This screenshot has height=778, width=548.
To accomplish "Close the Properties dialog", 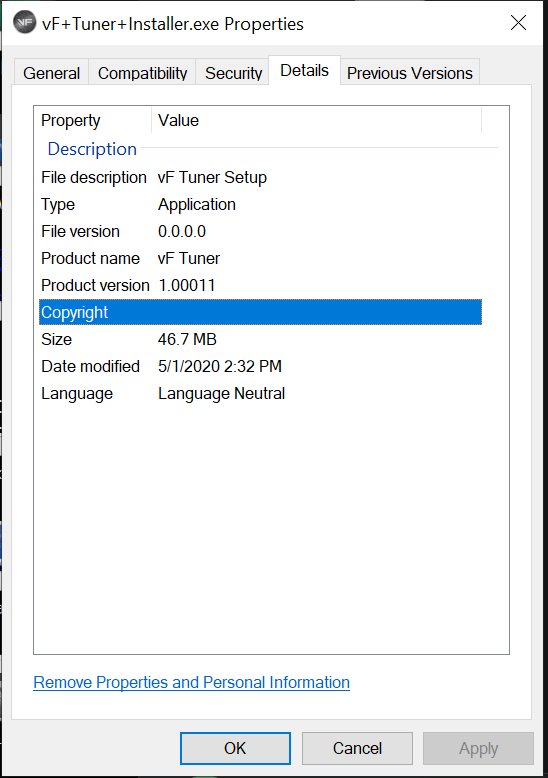I will pos(518,23).
